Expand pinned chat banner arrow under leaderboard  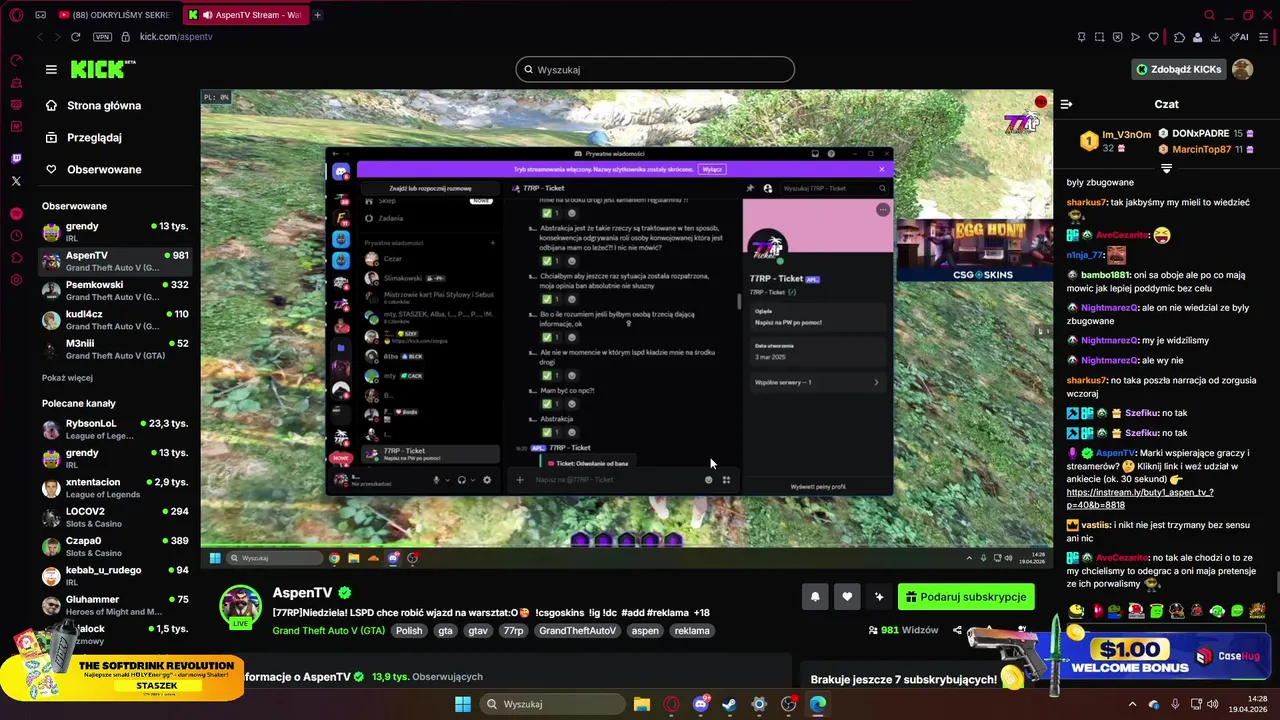pyautogui.click(x=1166, y=168)
